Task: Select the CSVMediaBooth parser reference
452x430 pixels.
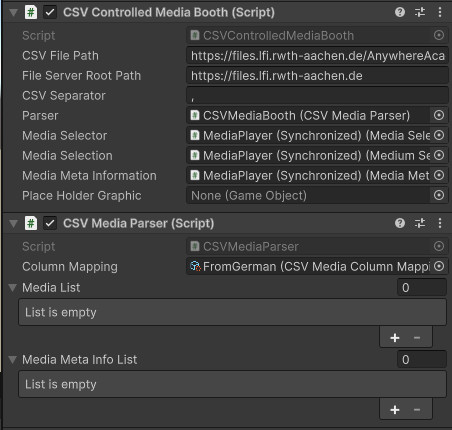Action: coord(308,115)
